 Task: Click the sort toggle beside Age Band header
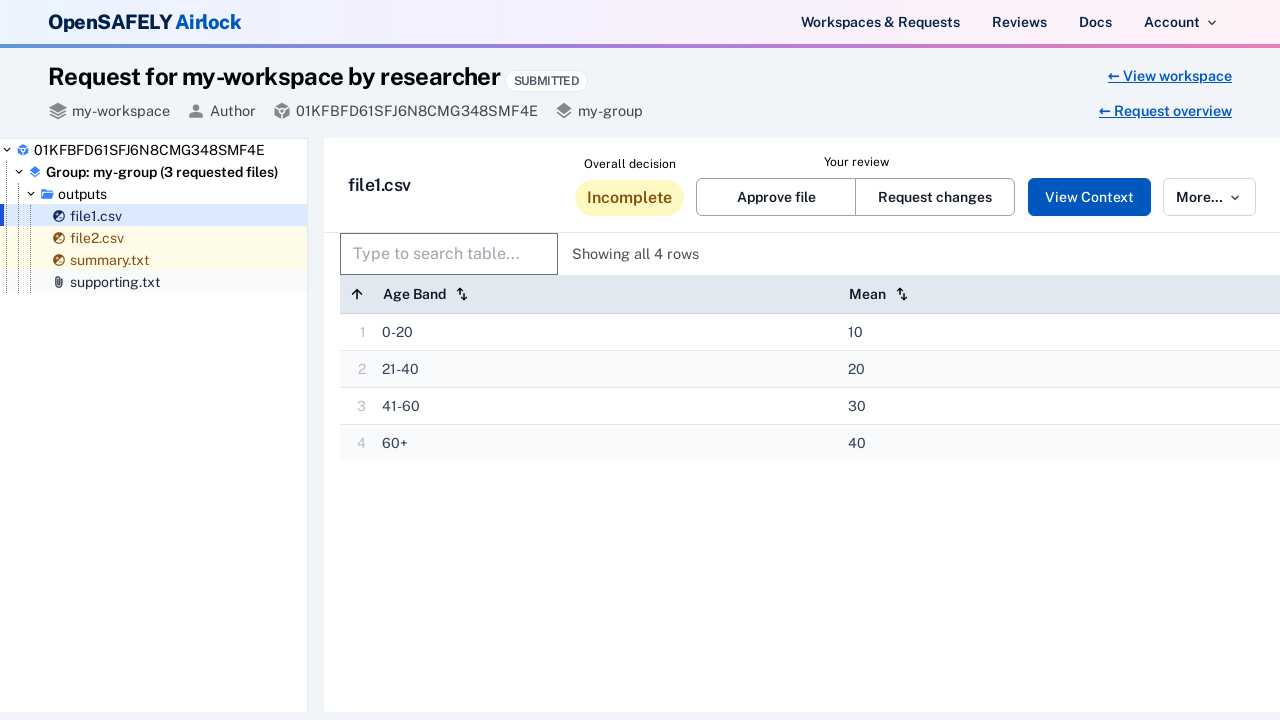click(x=461, y=294)
